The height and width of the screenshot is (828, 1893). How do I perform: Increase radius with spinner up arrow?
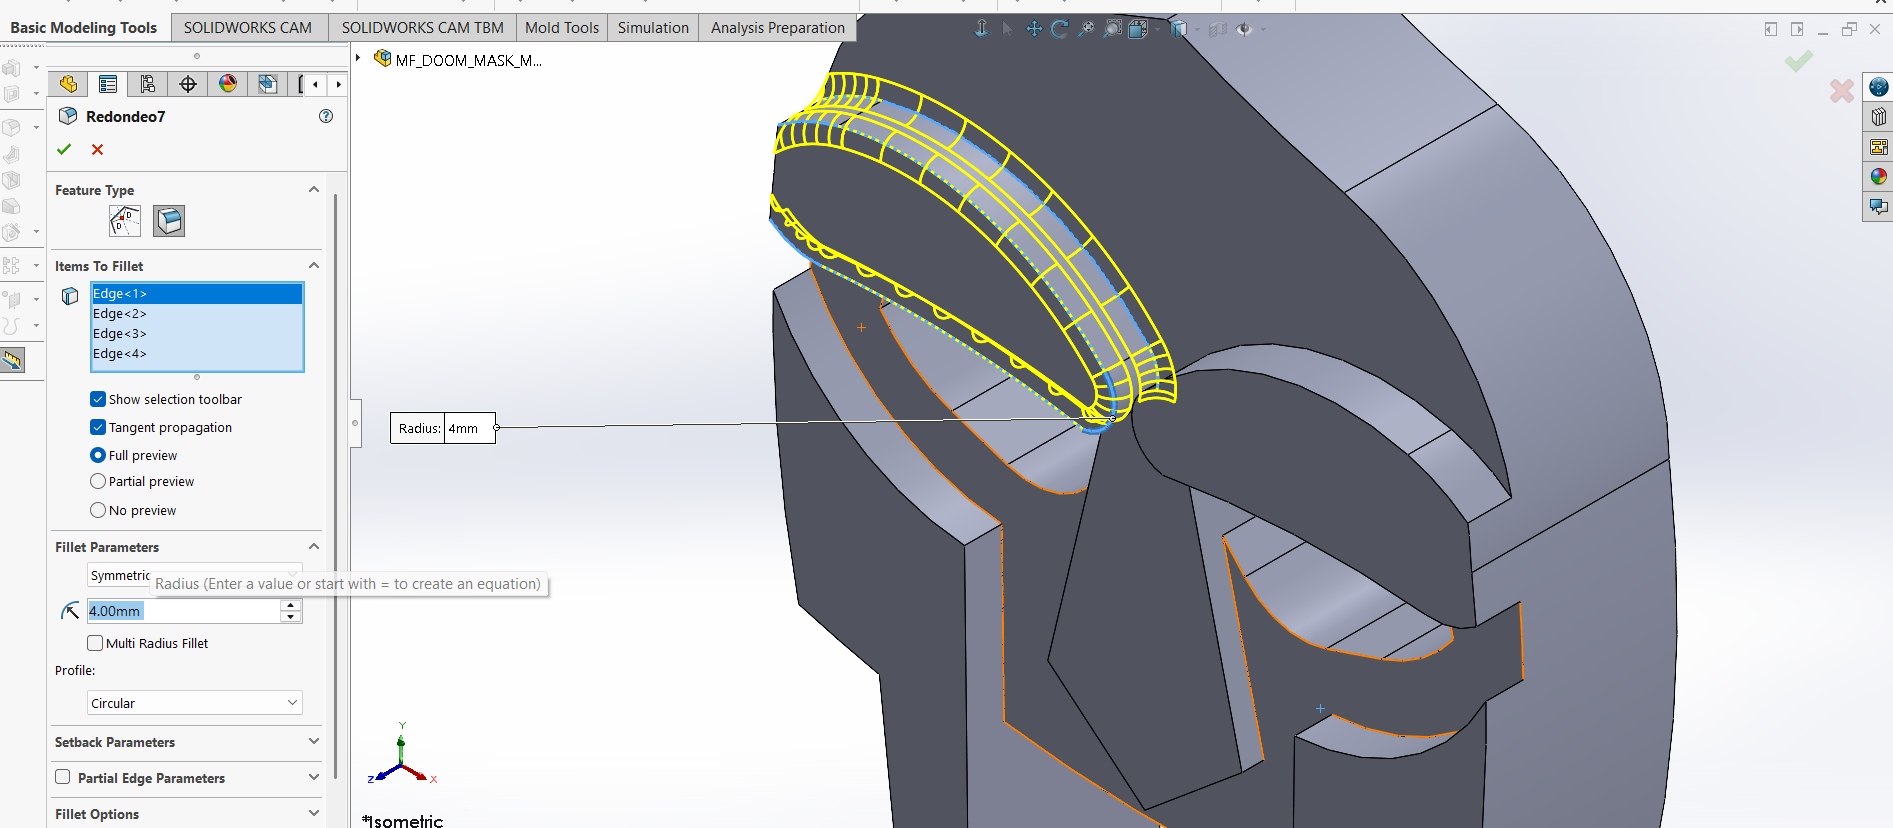click(291, 605)
